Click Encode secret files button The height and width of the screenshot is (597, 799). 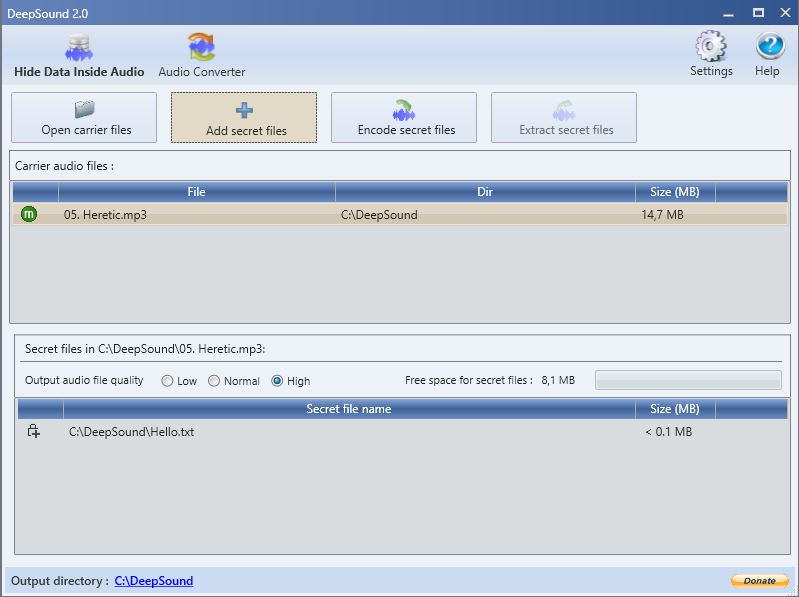405,117
